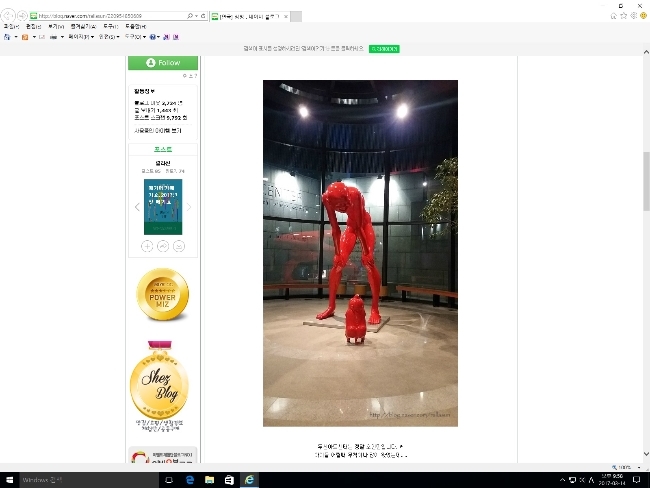This screenshot has width=650, height=488.
Task: Click the circular smiley icon under post card
Action: [179, 246]
